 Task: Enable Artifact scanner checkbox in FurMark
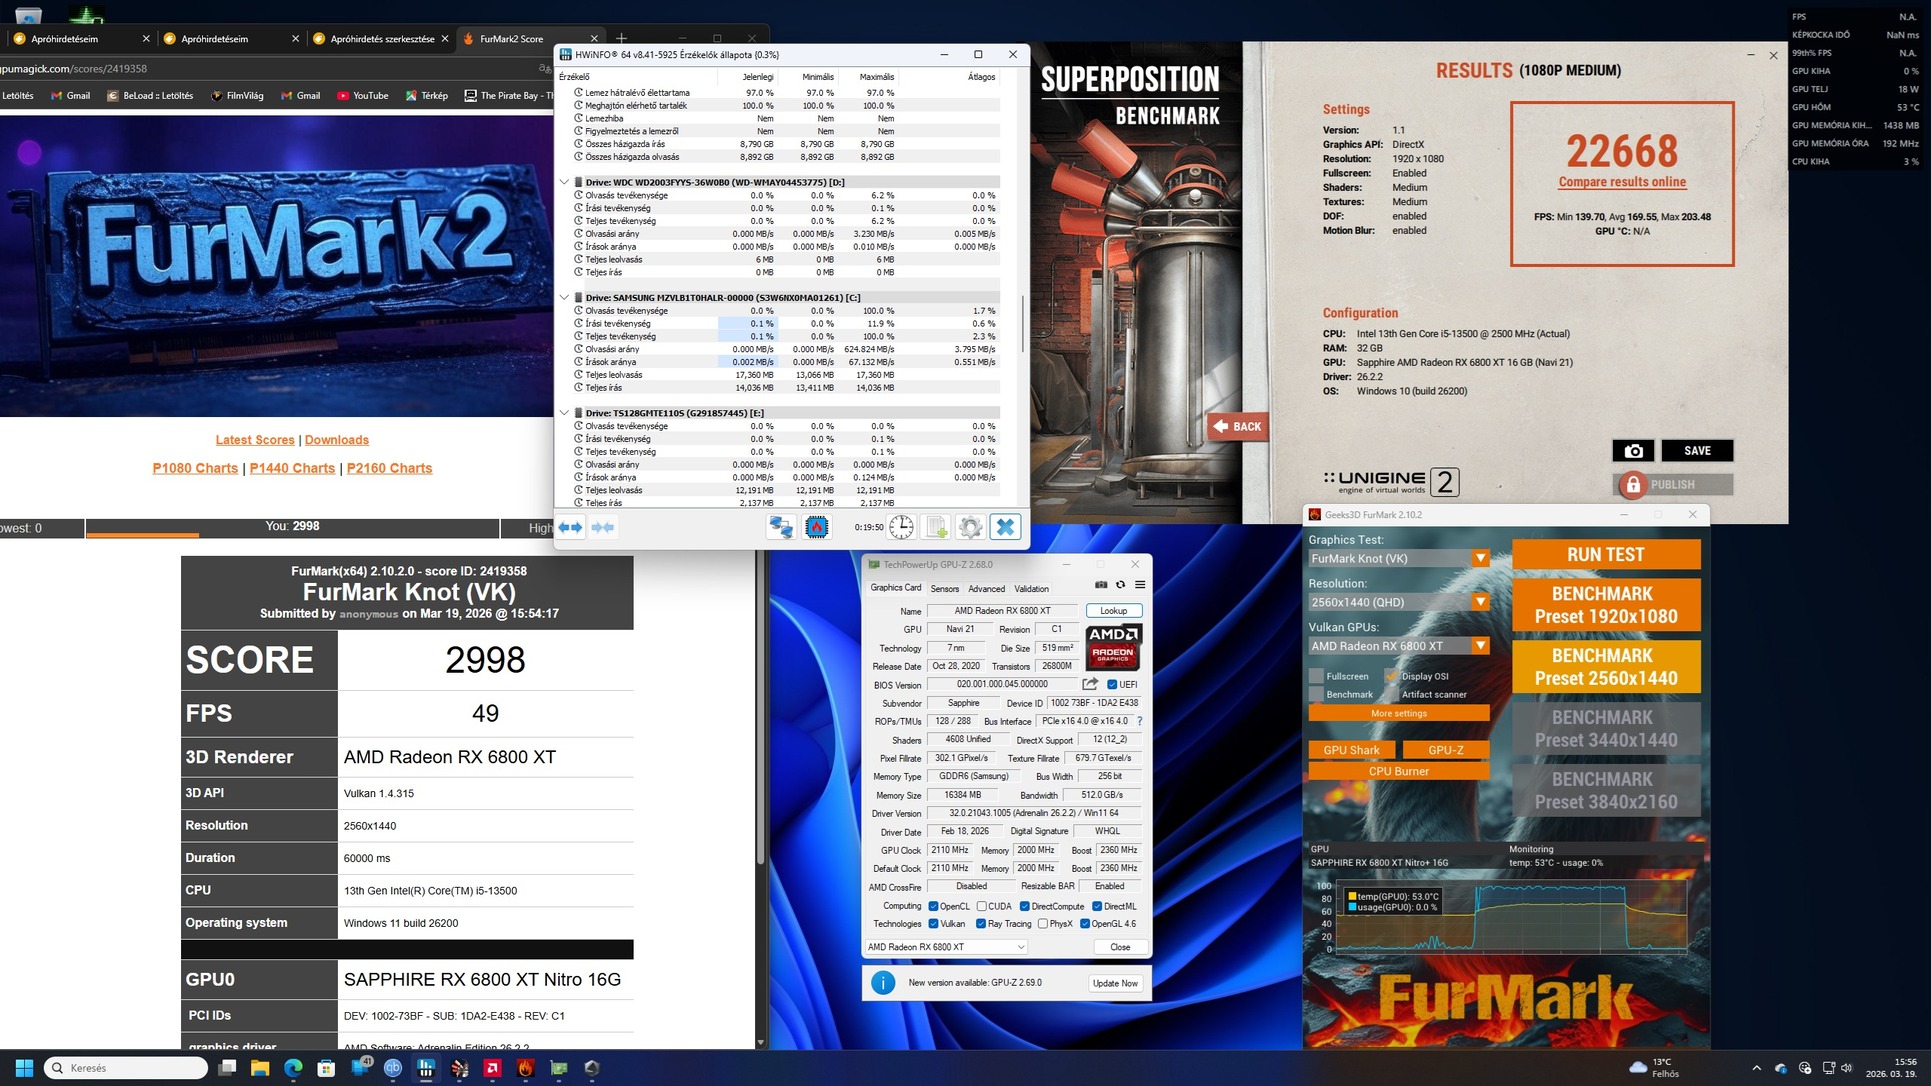1391,694
